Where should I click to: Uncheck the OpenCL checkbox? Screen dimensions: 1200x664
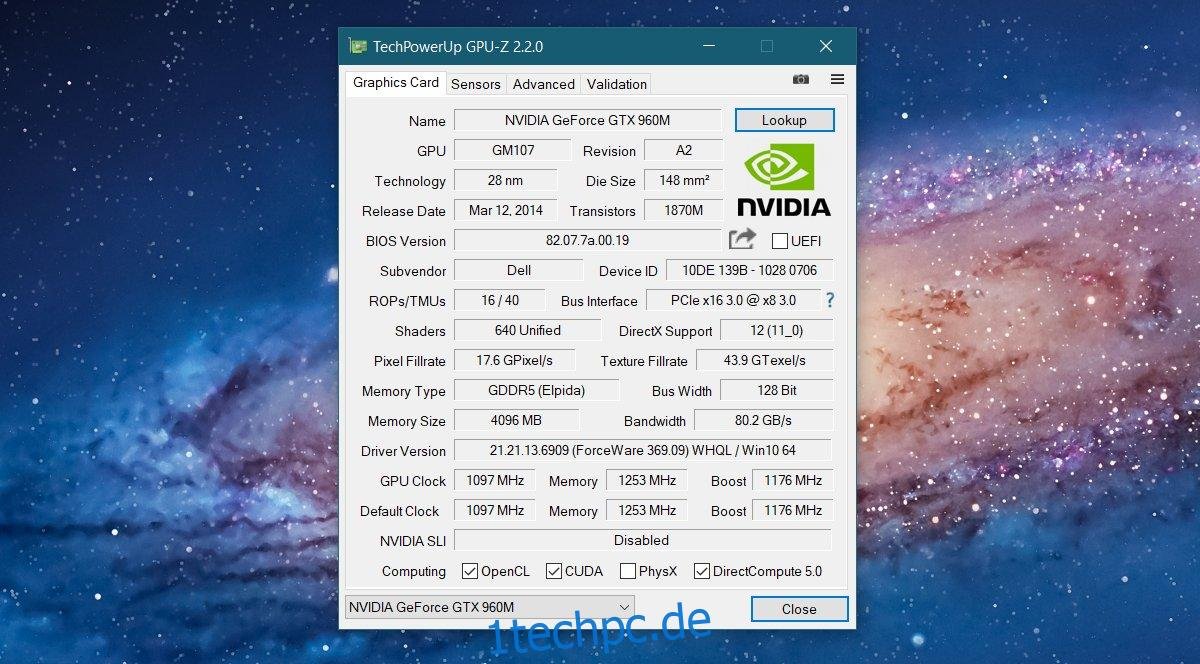[470, 571]
